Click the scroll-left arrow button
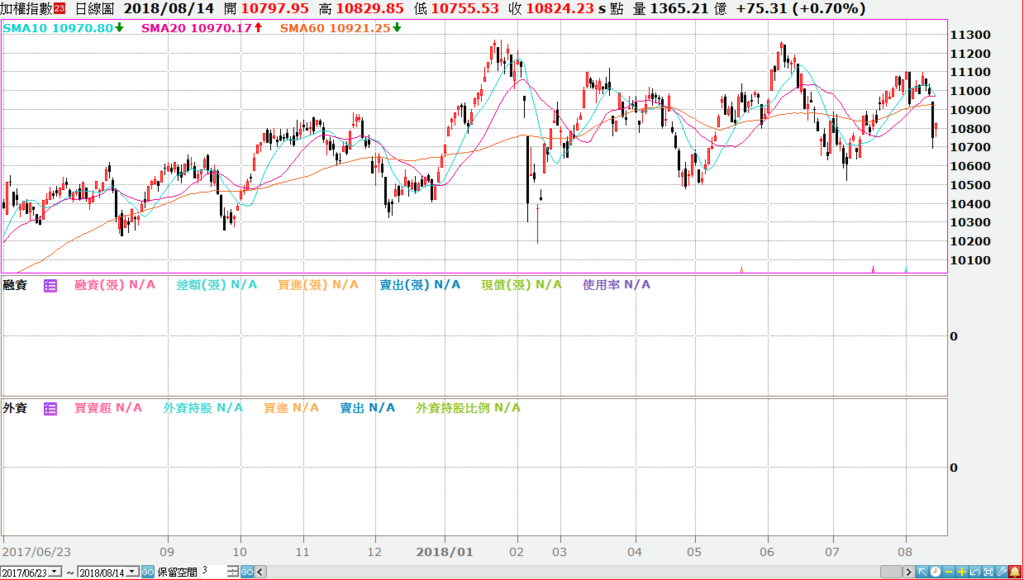Image resolution: width=1024 pixels, height=580 pixels. [260, 572]
